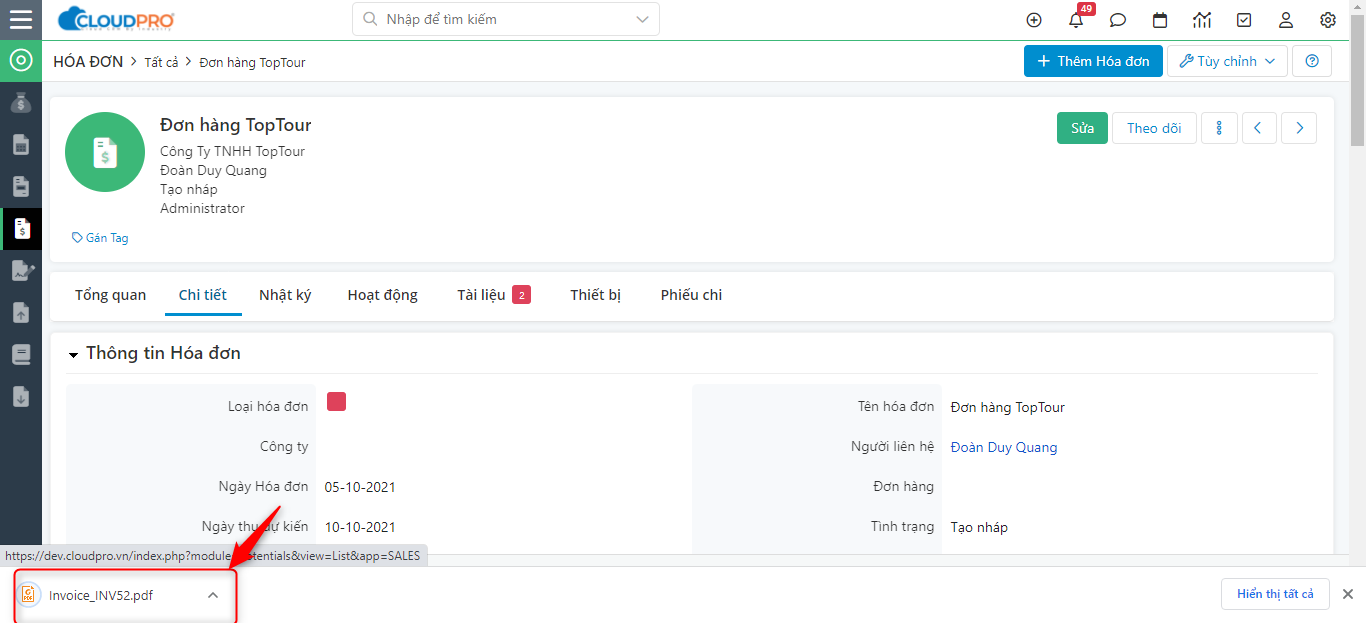Click the green invoice avatar icon
This screenshot has width=1366, height=623.
pyautogui.click(x=105, y=152)
